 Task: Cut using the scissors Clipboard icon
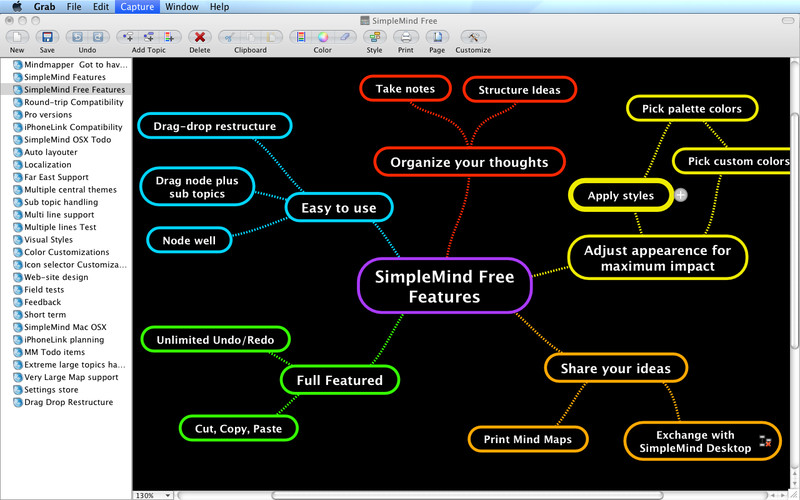click(230, 37)
